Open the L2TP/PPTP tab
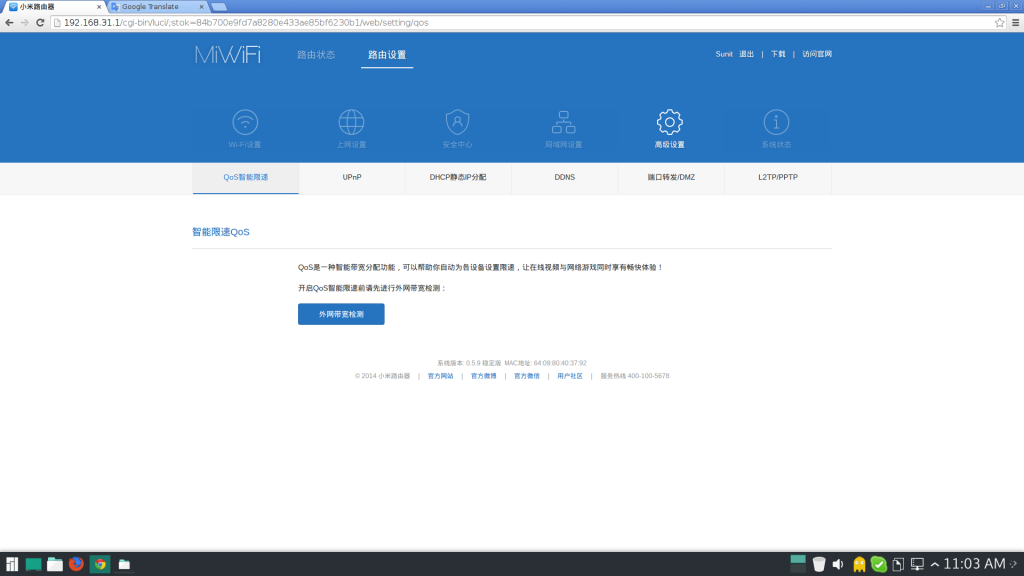 pos(778,177)
